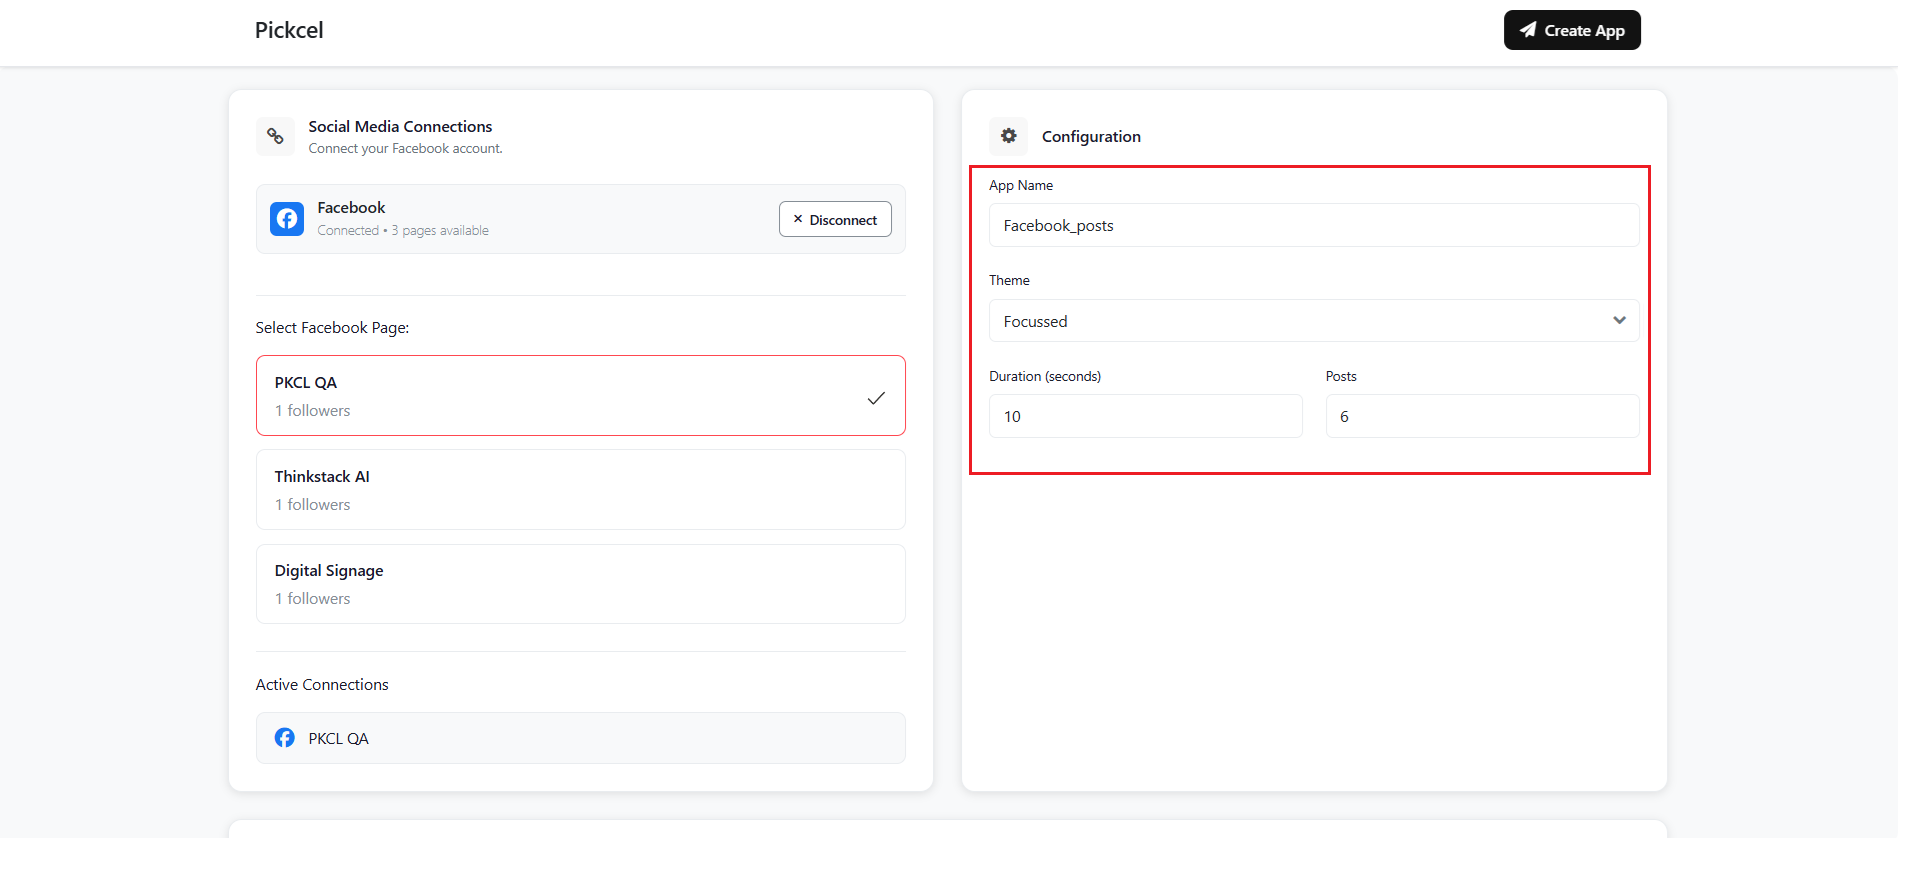Click the 'Active Connections' heading
Screen dimensions: 1919x880
pyautogui.click(x=322, y=685)
